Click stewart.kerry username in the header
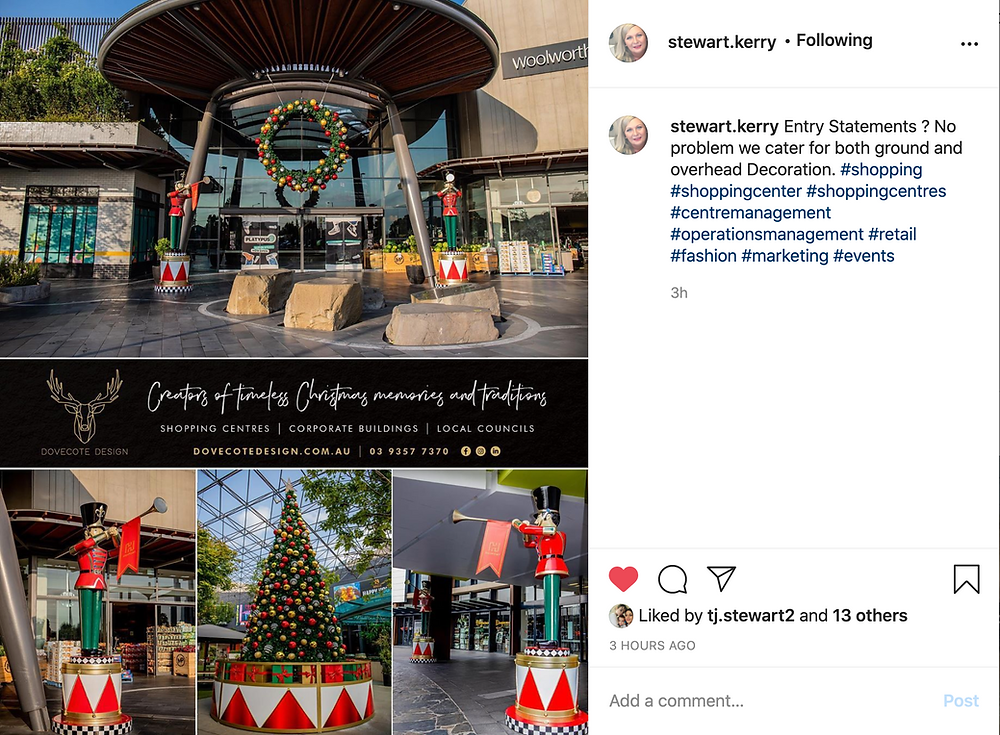 [721, 42]
